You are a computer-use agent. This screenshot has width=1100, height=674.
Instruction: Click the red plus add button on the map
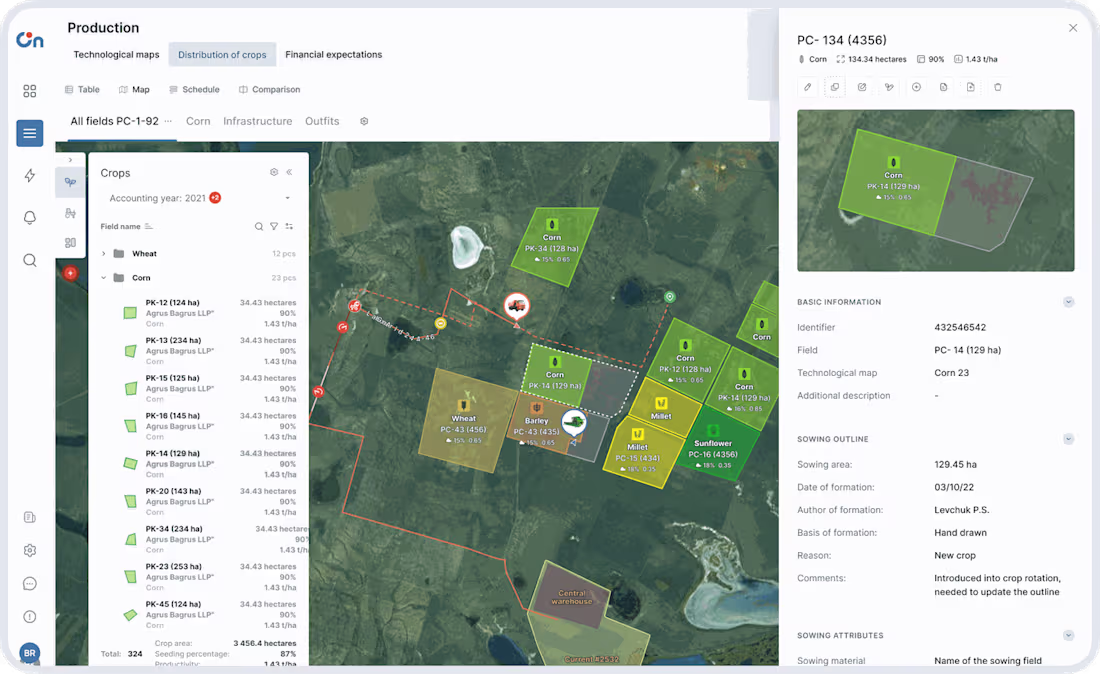pos(70,273)
